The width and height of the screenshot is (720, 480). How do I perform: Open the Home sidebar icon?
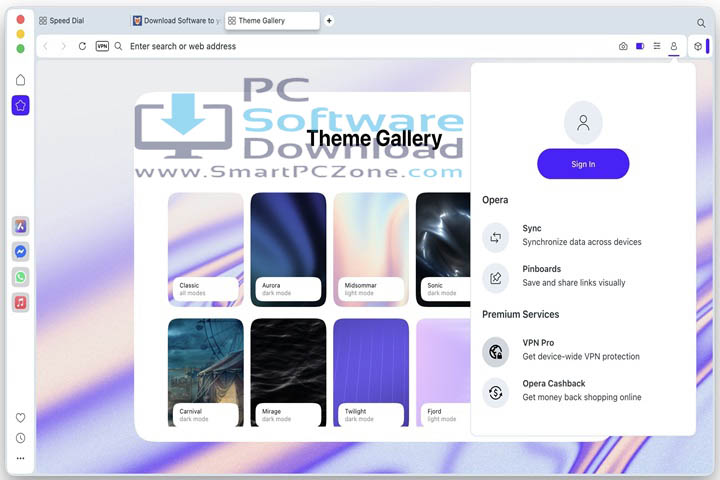(x=20, y=80)
